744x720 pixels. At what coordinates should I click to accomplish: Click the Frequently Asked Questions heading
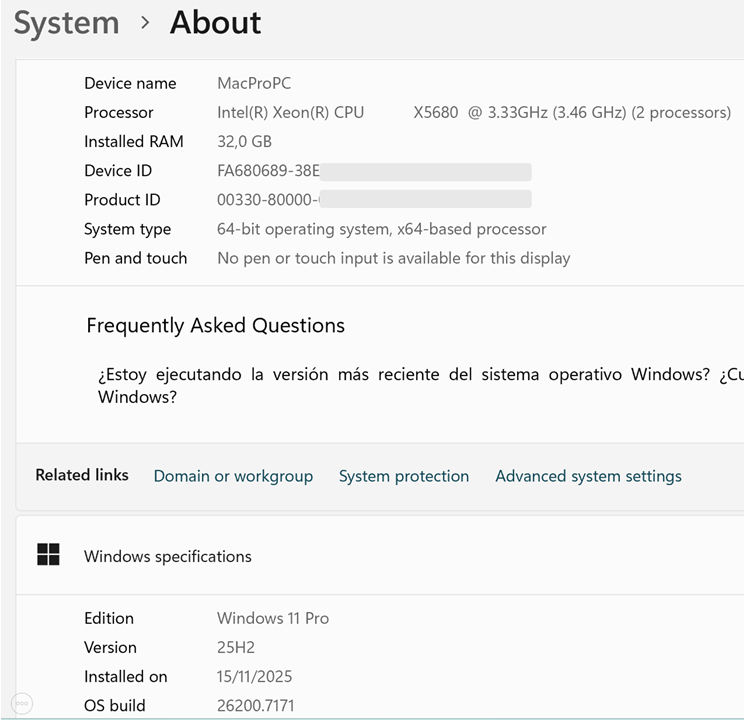tap(215, 325)
